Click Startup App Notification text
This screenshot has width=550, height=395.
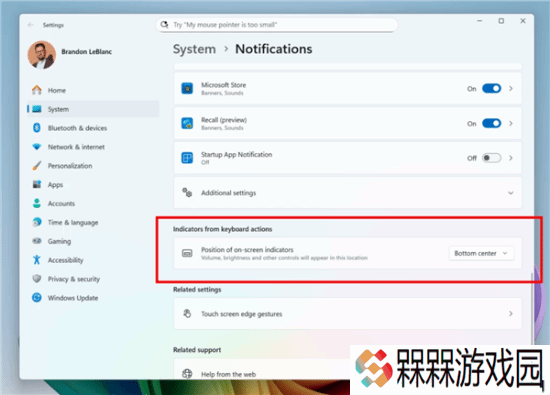[x=236, y=154]
